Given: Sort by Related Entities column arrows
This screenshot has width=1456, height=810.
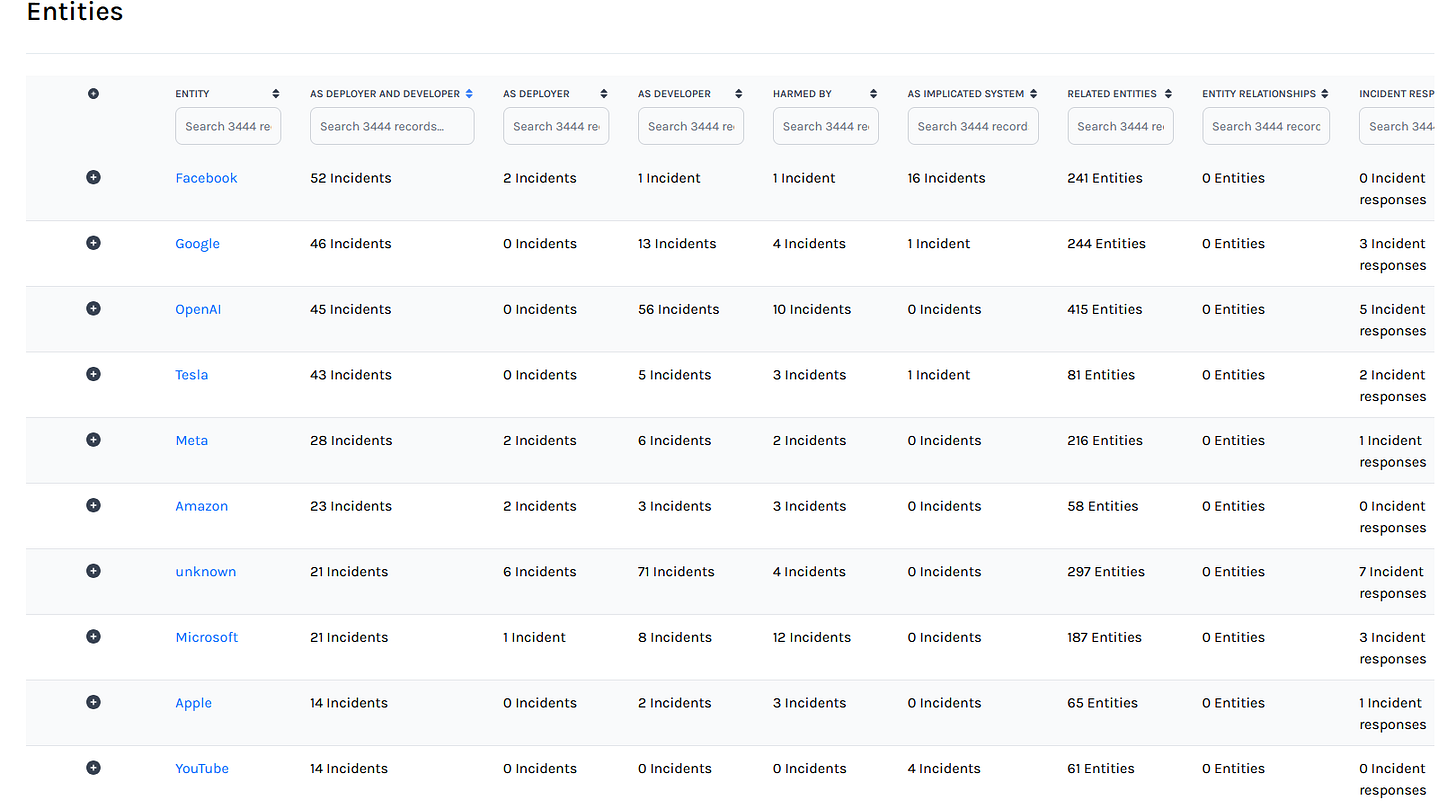Looking at the screenshot, I should pyautogui.click(x=1168, y=94).
